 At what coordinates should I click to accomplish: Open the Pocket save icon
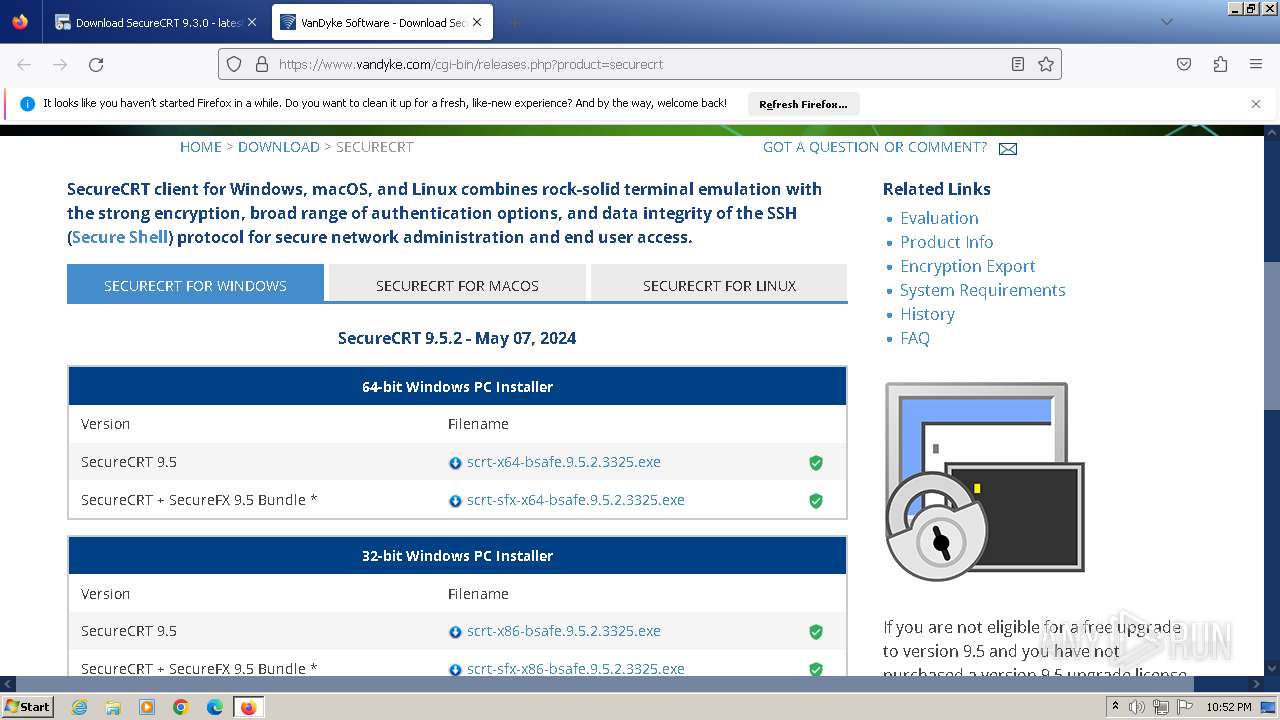[1184, 64]
